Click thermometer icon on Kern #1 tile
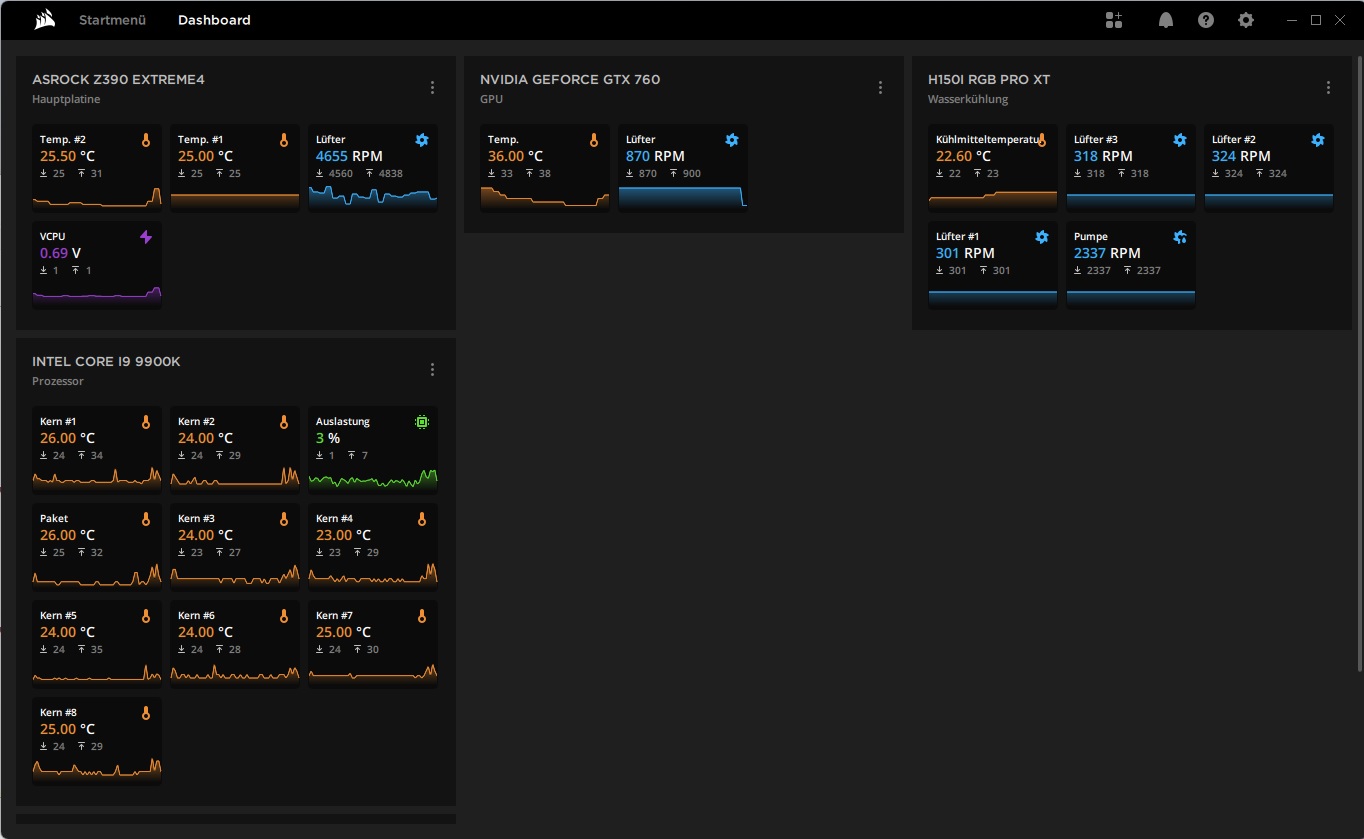The height and width of the screenshot is (839, 1364). (146, 423)
